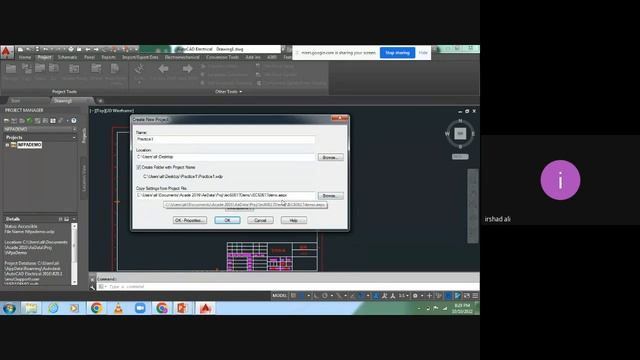The height and width of the screenshot is (360, 640).
Task: Open the new drawing tab plus button
Action: click(100, 100)
